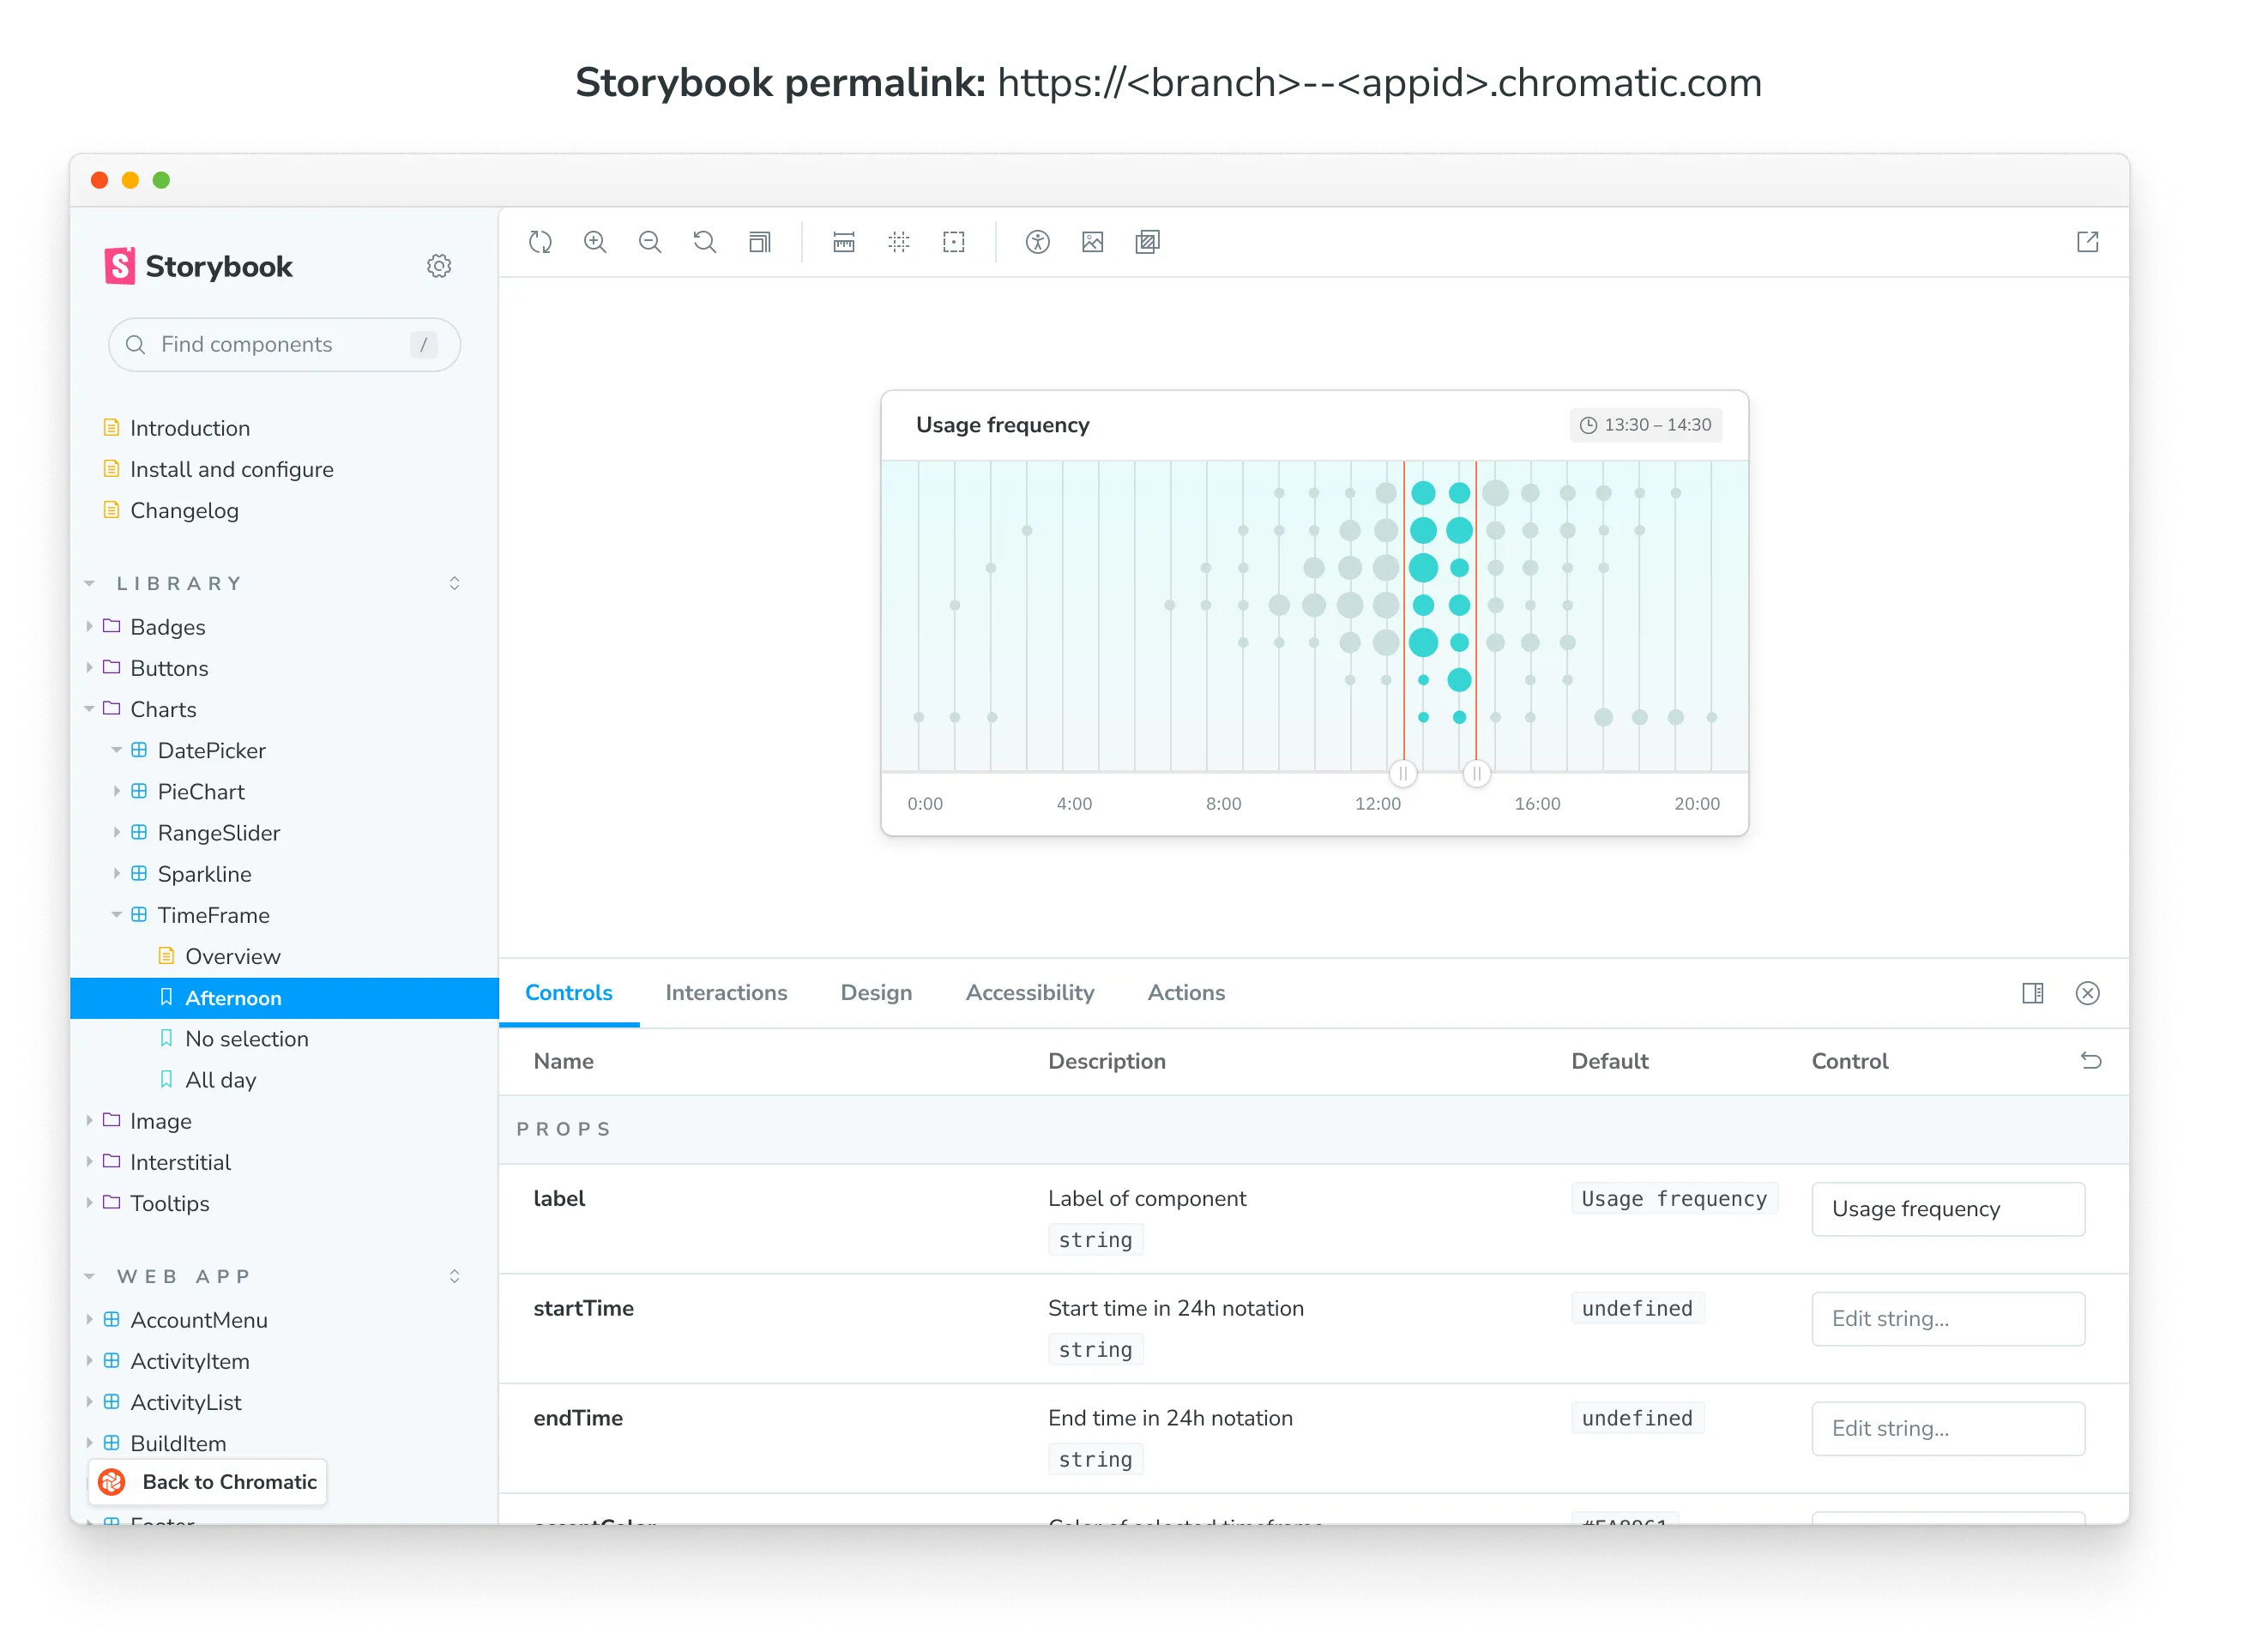Viewport: 2268px width, 1645px height.
Task: Collapse the DatePicker component
Action: (x=211, y=750)
